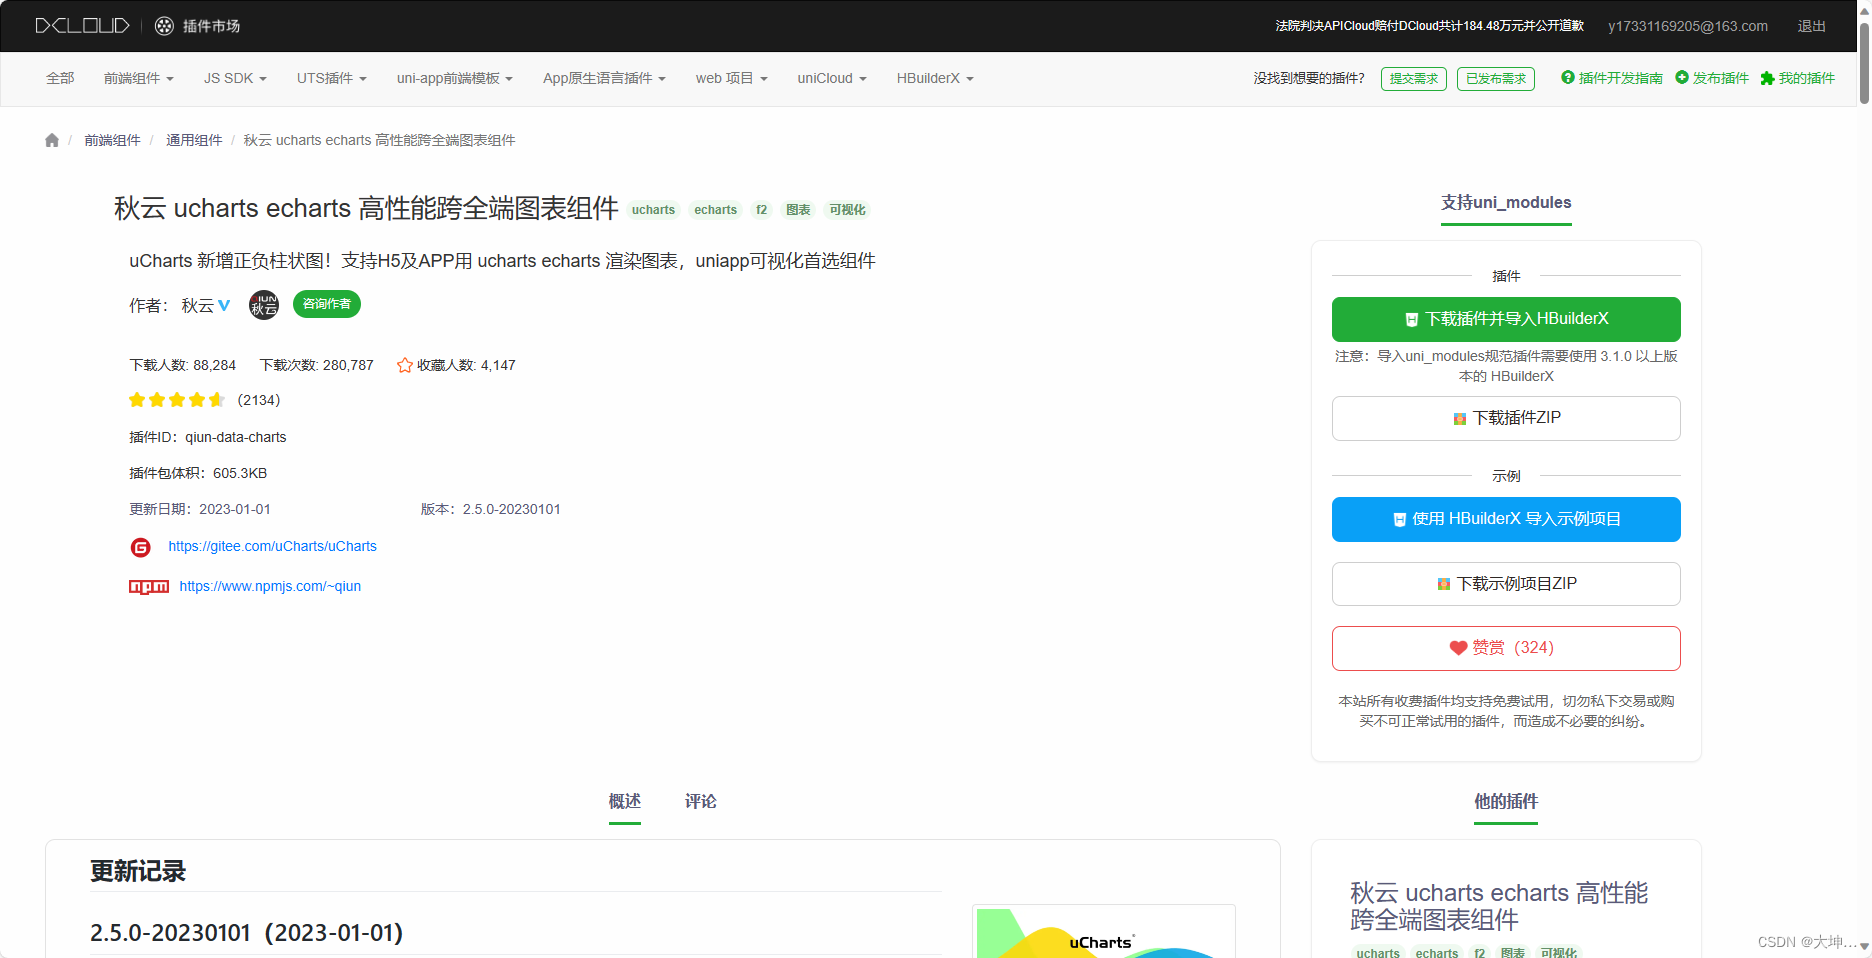
Task: Expand the uni-app前端模板 dropdown
Action: click(x=455, y=78)
